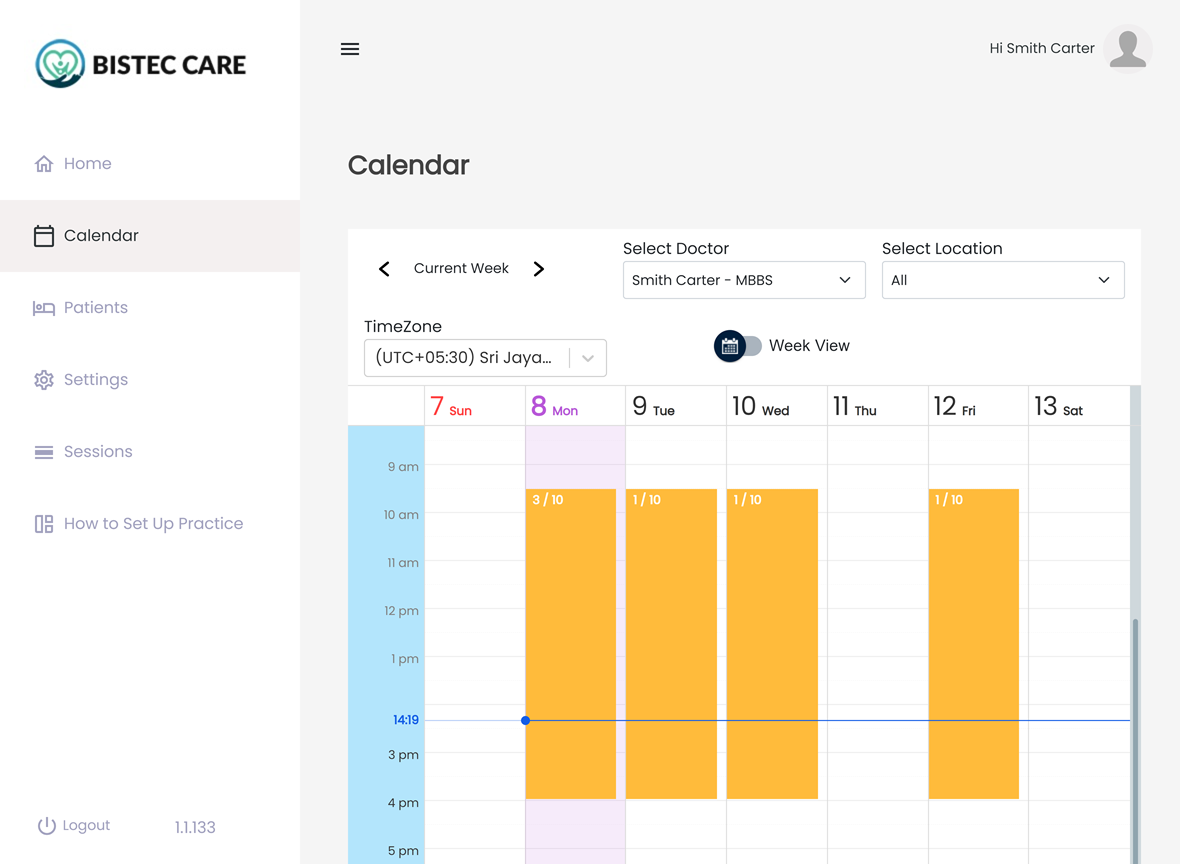The image size is (1180, 864).
Task: Click the Current Week label
Action: click(461, 269)
